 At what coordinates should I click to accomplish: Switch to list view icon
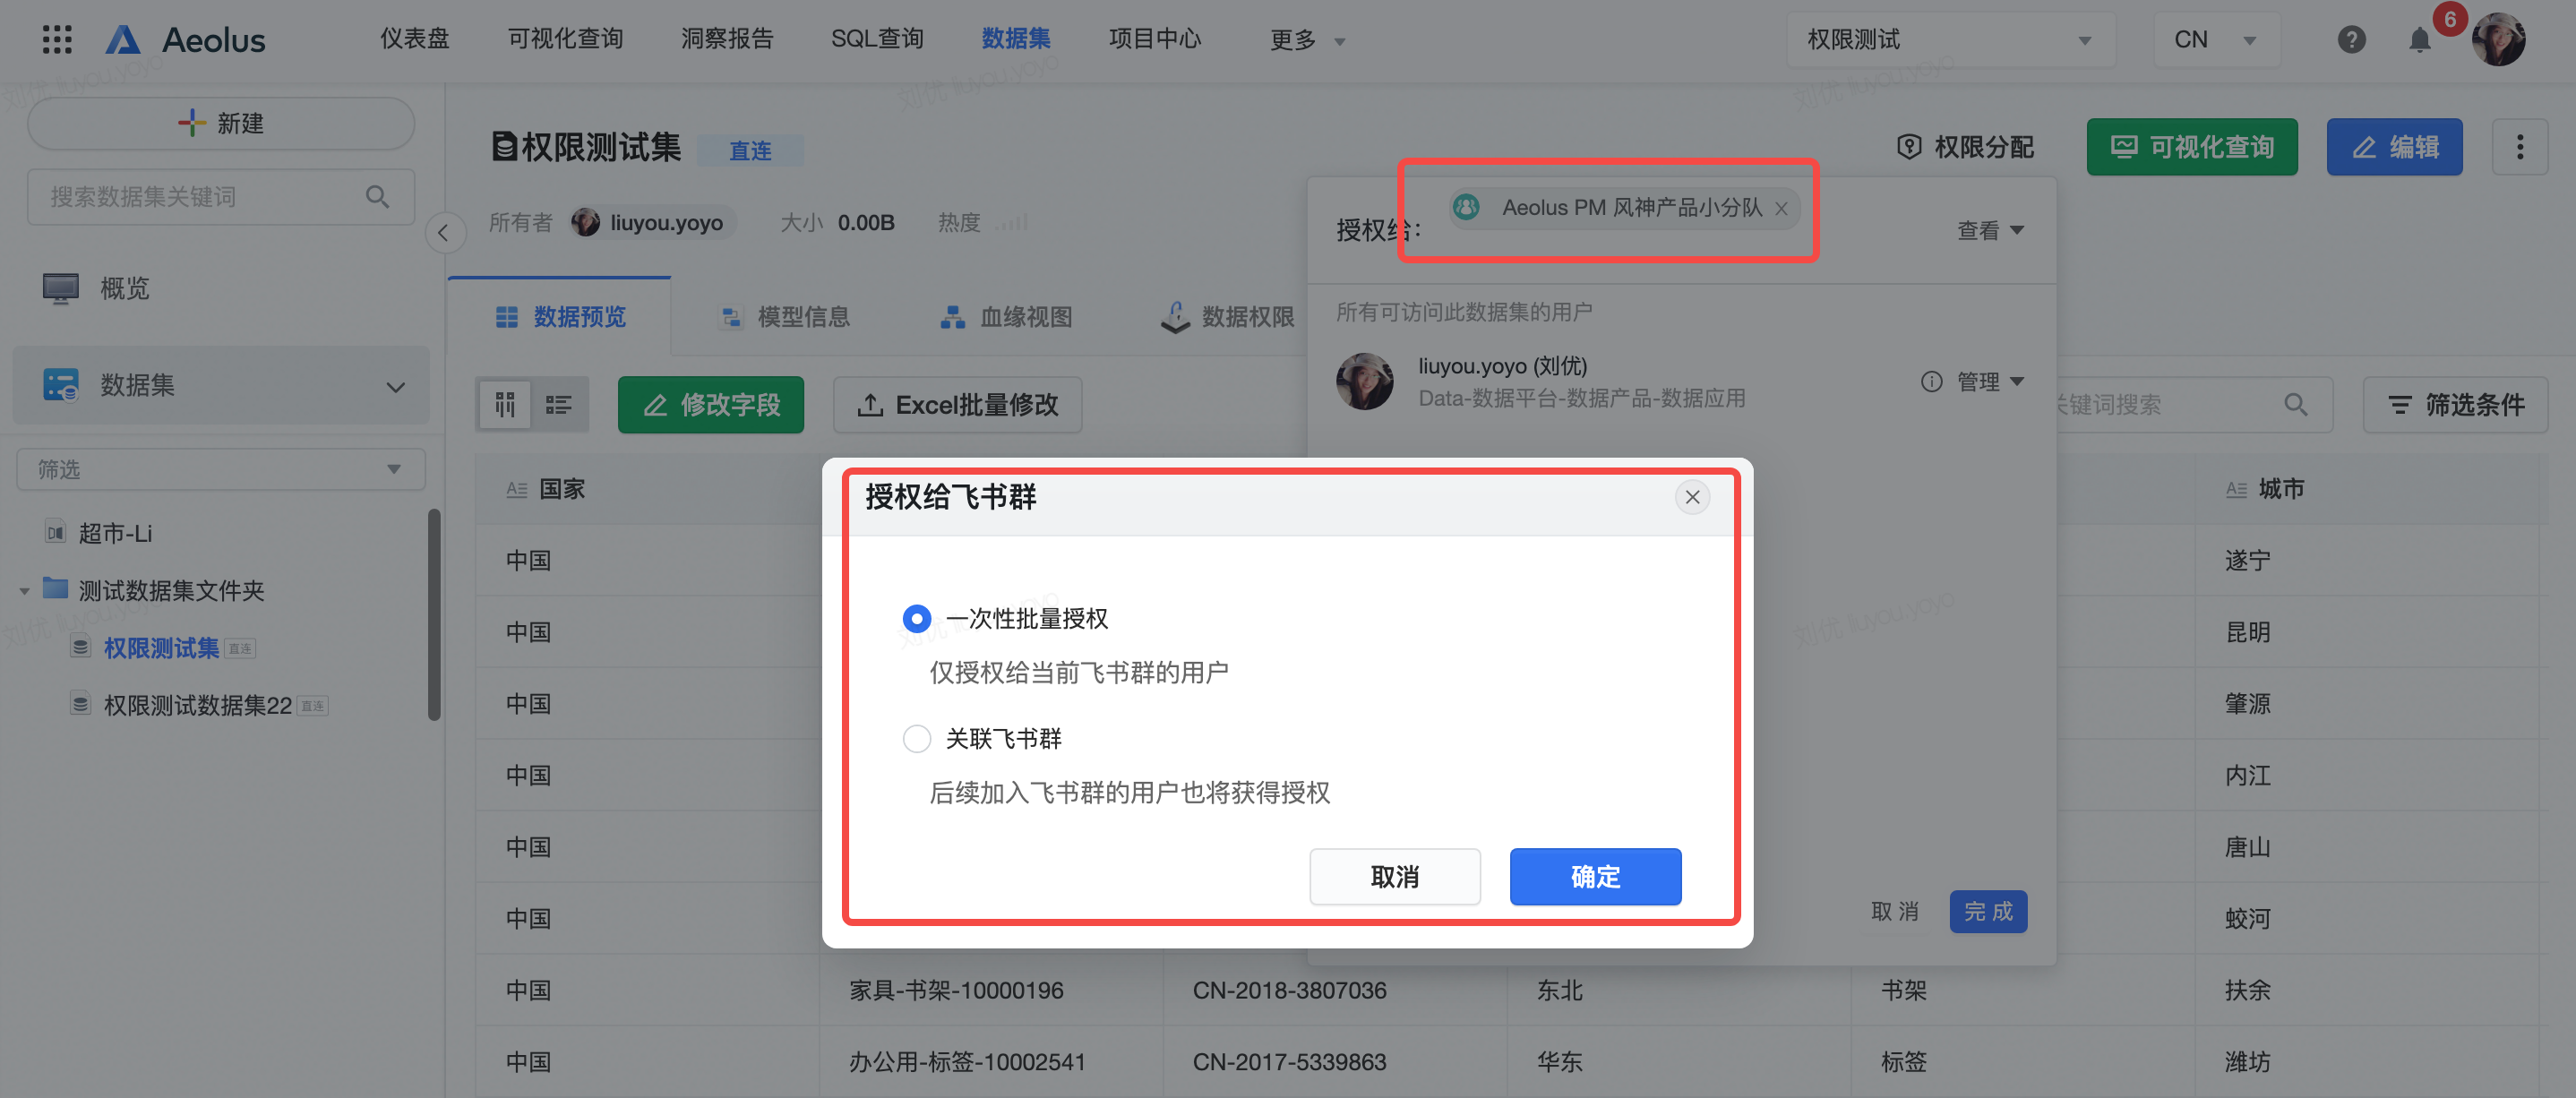pos(558,404)
